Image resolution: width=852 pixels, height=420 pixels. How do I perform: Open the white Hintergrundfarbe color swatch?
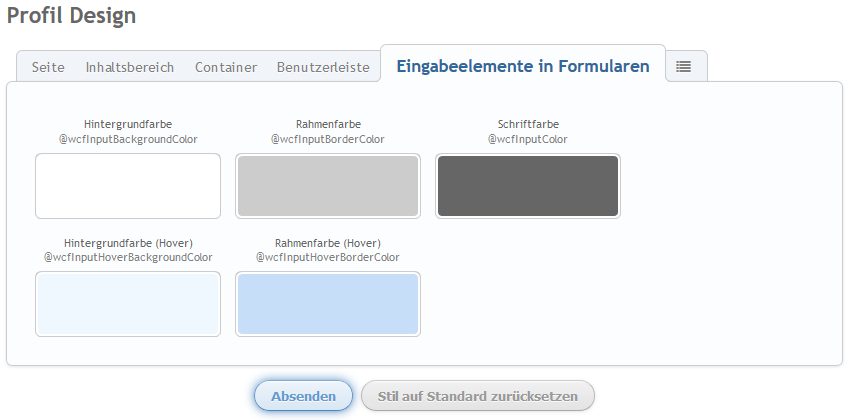pos(128,186)
